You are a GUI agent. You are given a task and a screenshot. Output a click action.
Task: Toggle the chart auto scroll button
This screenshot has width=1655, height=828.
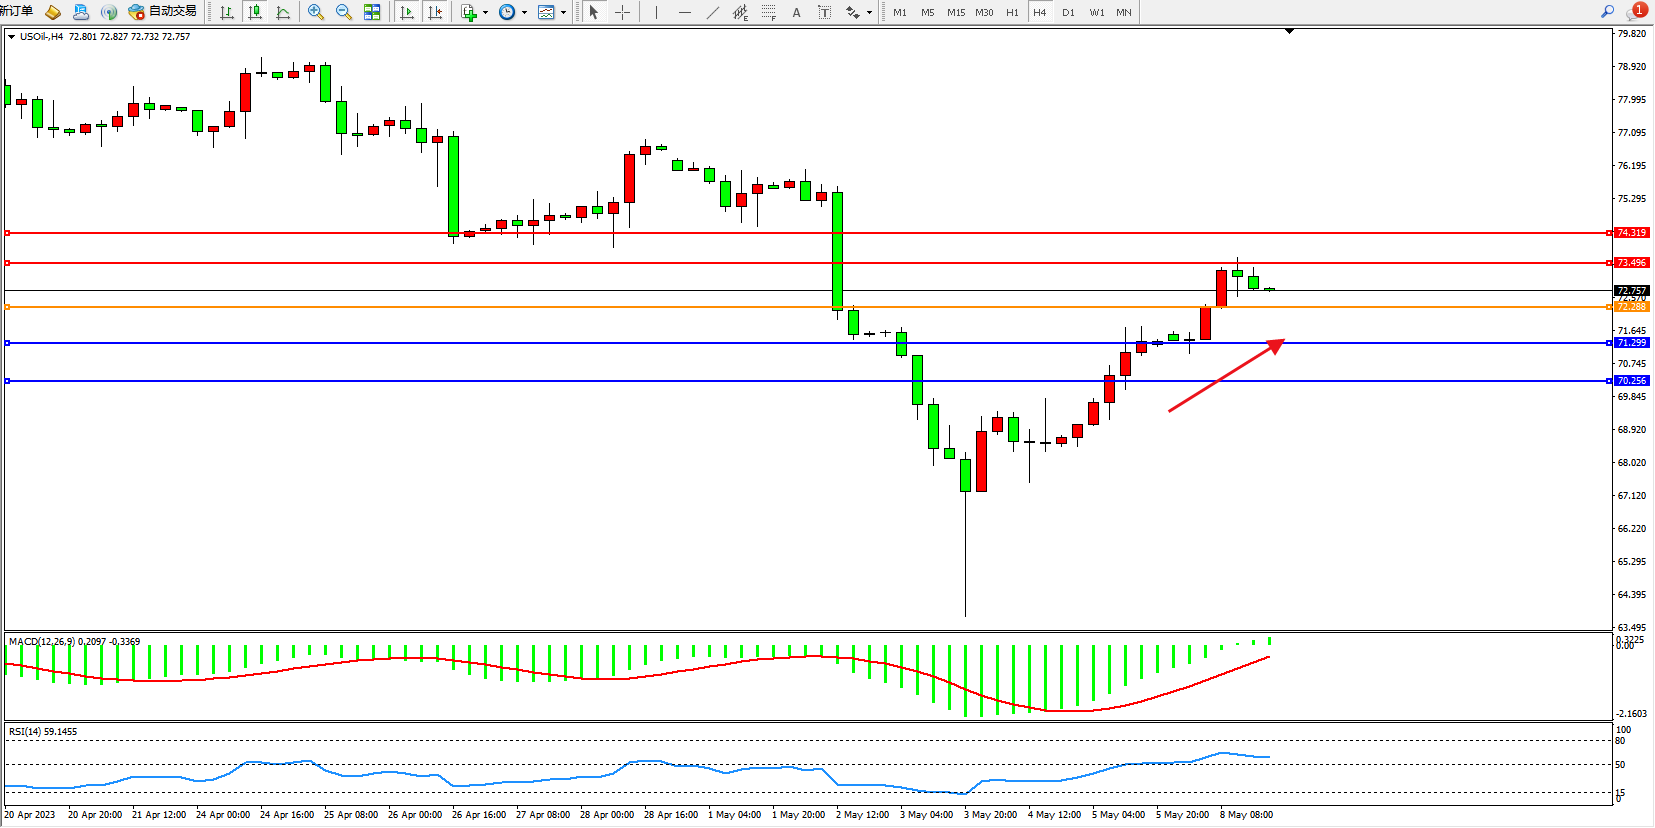point(406,12)
